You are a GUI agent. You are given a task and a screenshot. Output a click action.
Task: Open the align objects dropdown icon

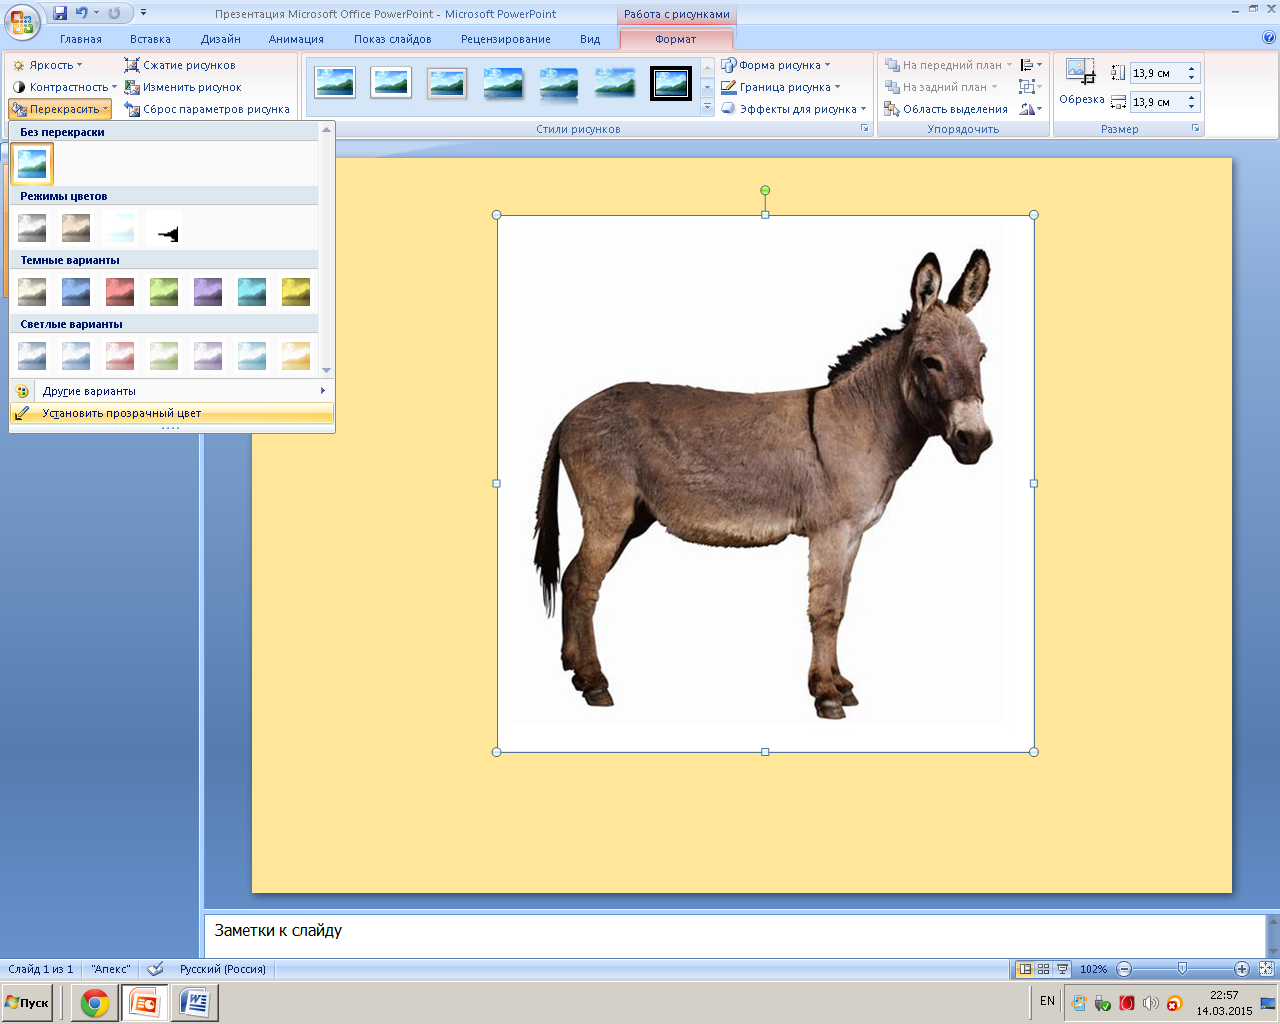click(x=1031, y=65)
